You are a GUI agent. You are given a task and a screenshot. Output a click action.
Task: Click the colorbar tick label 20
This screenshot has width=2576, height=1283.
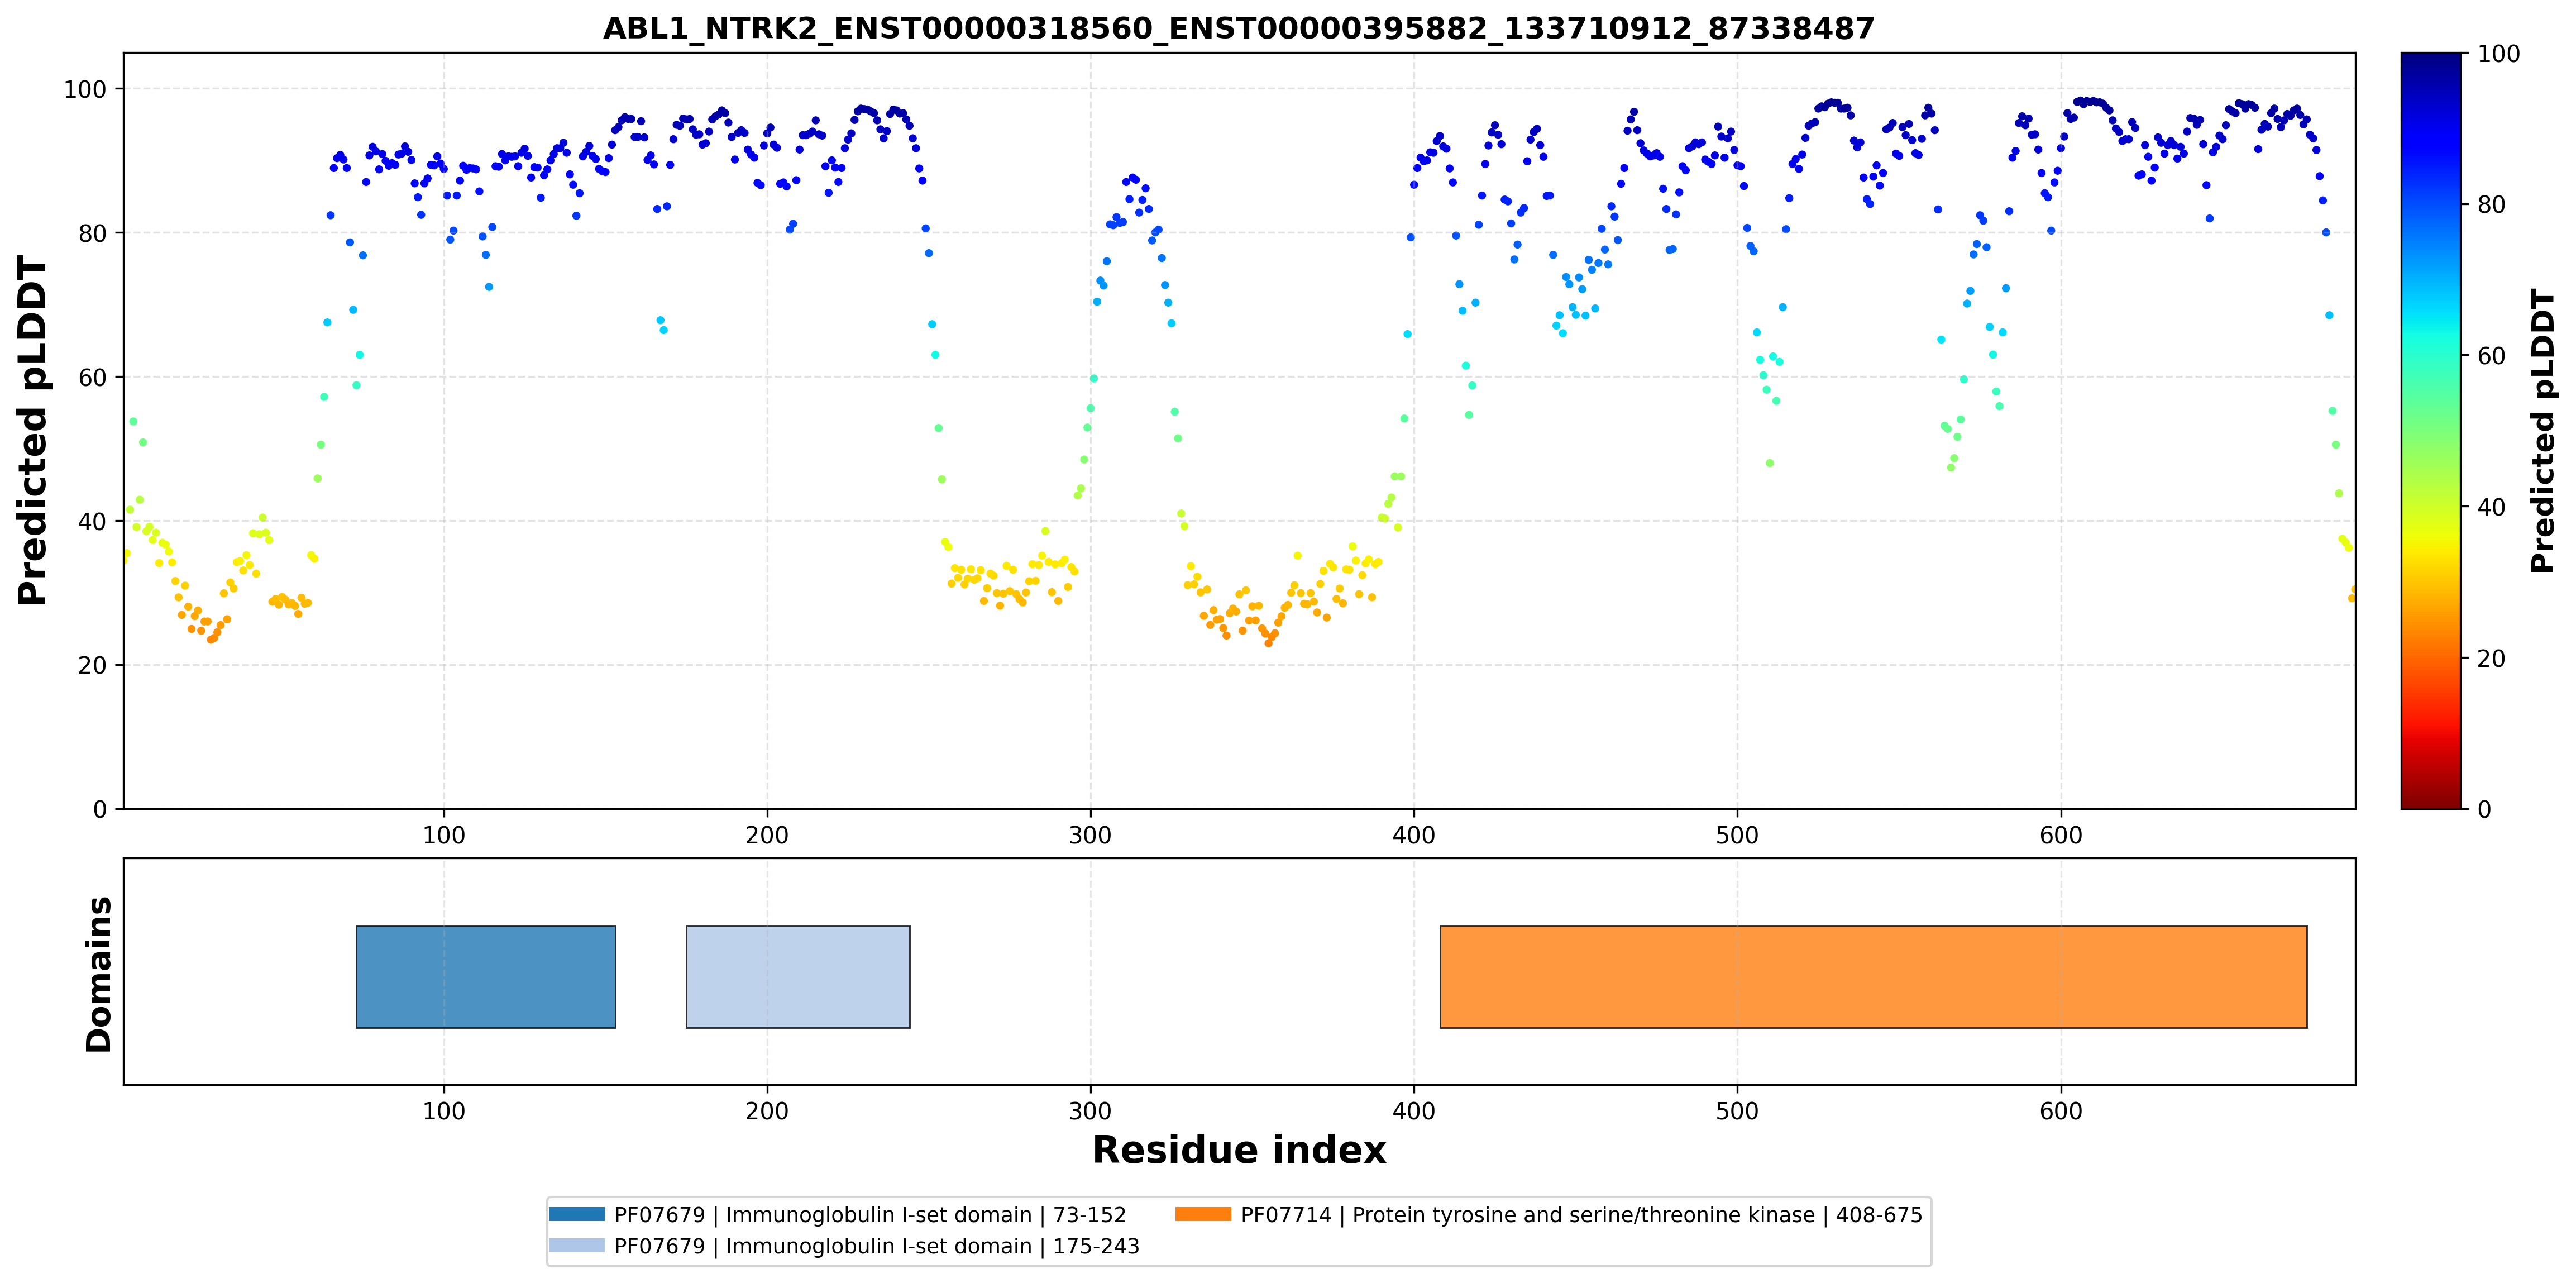2491,658
